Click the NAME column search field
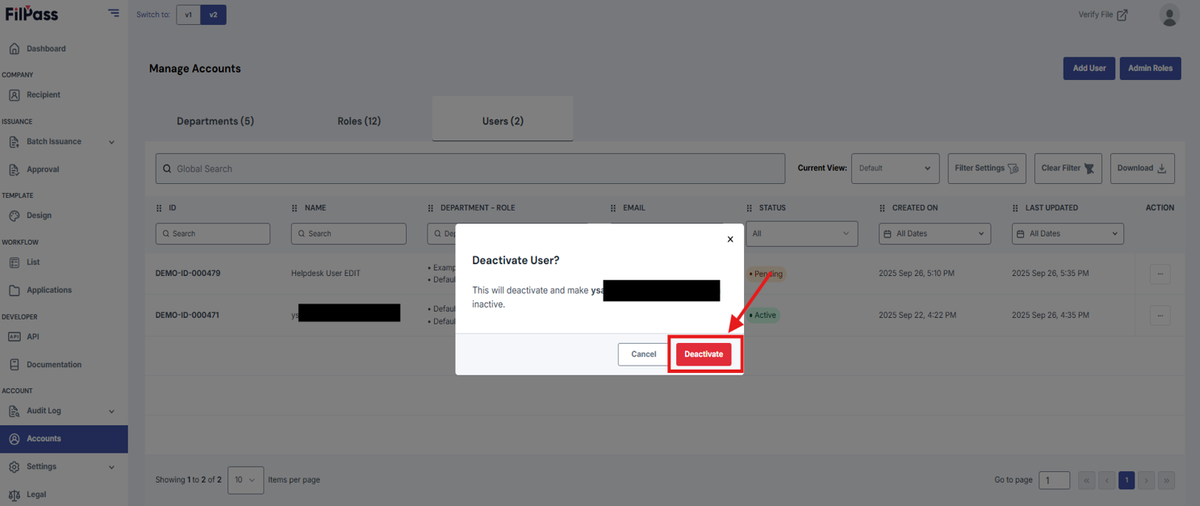 point(348,233)
